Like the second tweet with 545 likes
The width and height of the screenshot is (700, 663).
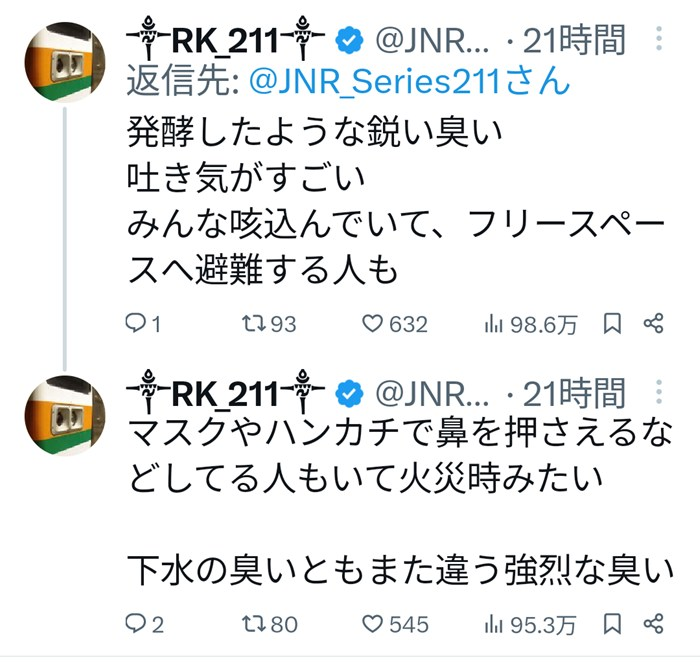(x=373, y=624)
